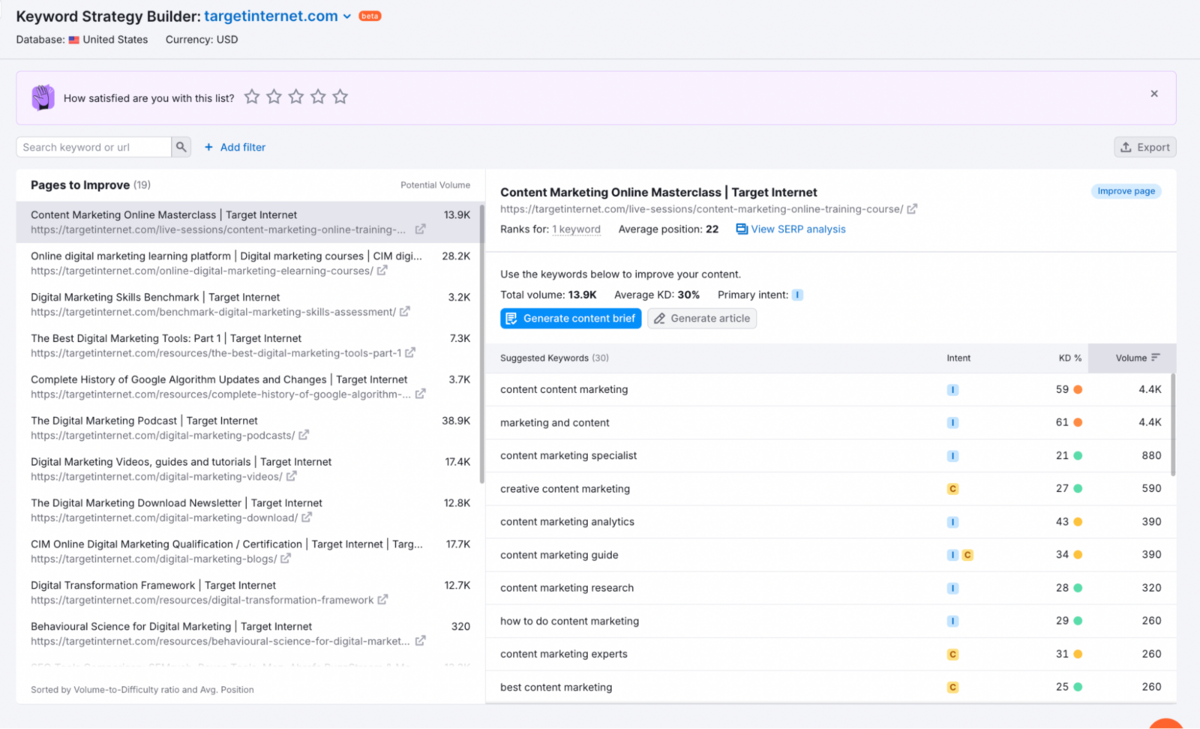The width and height of the screenshot is (1200, 729).
Task: Click the Search keyword or url field
Action: pyautogui.click(x=94, y=147)
